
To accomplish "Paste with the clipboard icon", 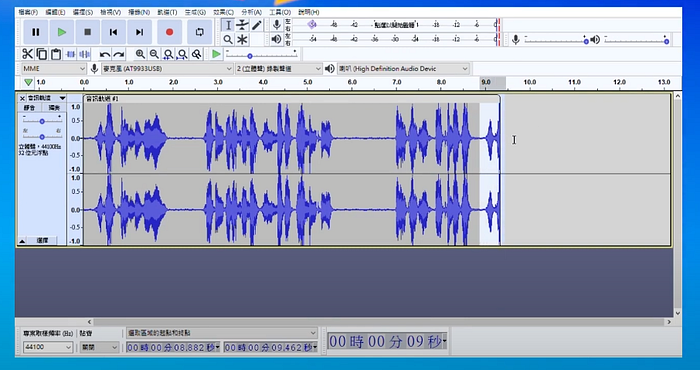I will point(55,54).
